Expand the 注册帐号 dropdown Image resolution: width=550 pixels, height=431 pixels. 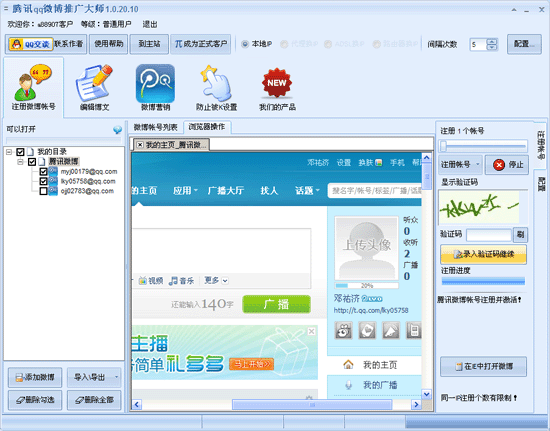click(x=461, y=164)
